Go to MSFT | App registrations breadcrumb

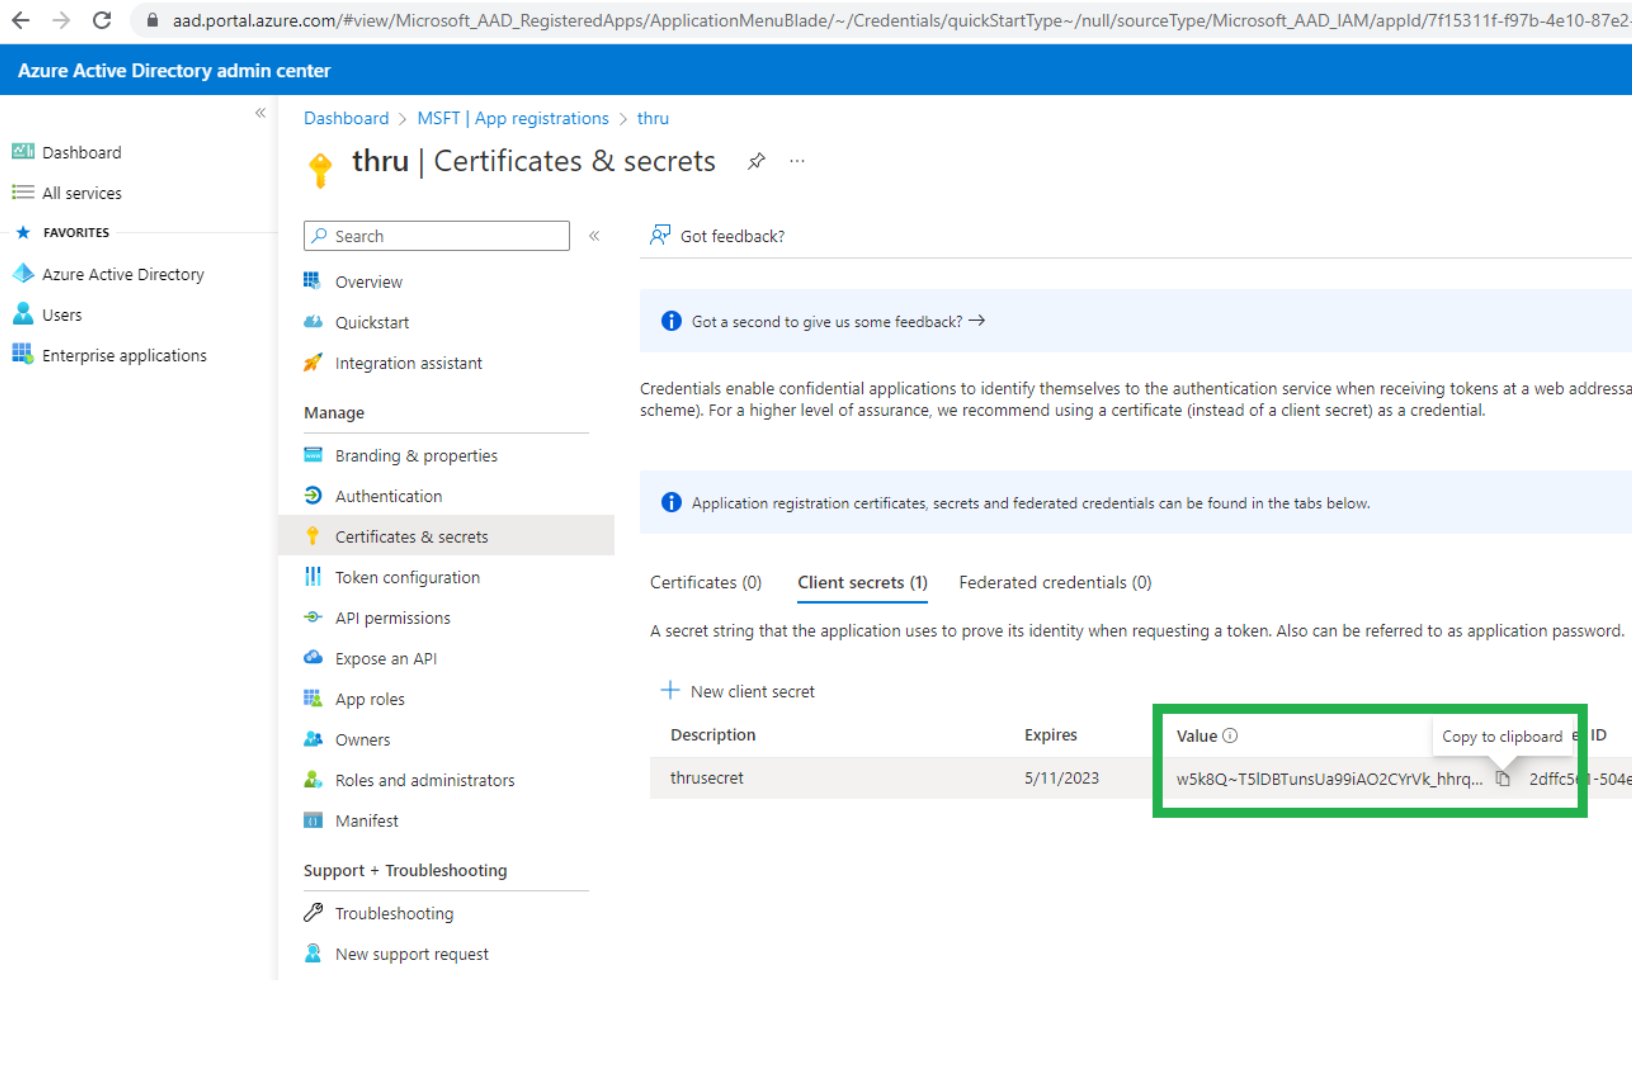(x=512, y=118)
